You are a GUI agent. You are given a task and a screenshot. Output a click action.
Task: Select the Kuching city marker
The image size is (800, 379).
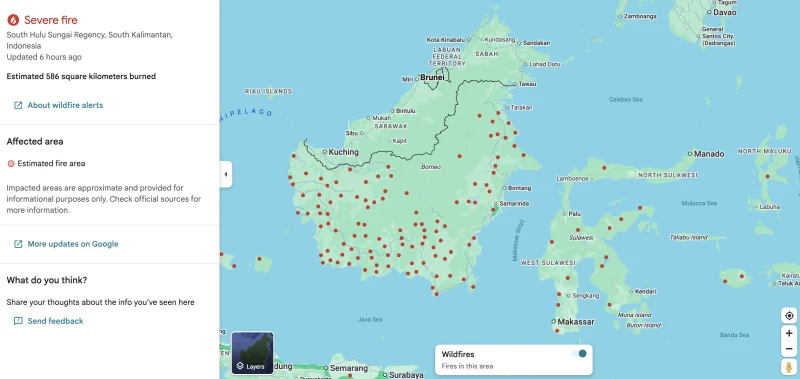tap(324, 152)
